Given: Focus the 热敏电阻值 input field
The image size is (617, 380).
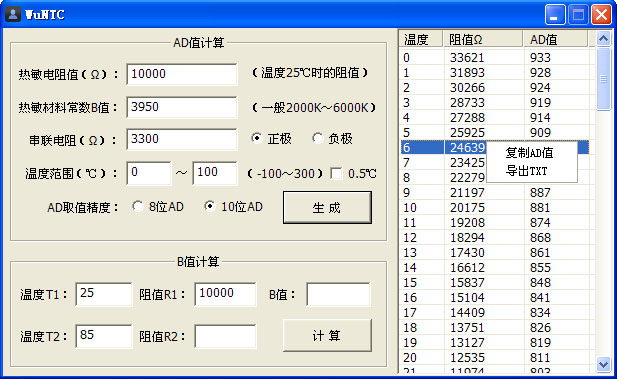Looking at the screenshot, I should (182, 74).
